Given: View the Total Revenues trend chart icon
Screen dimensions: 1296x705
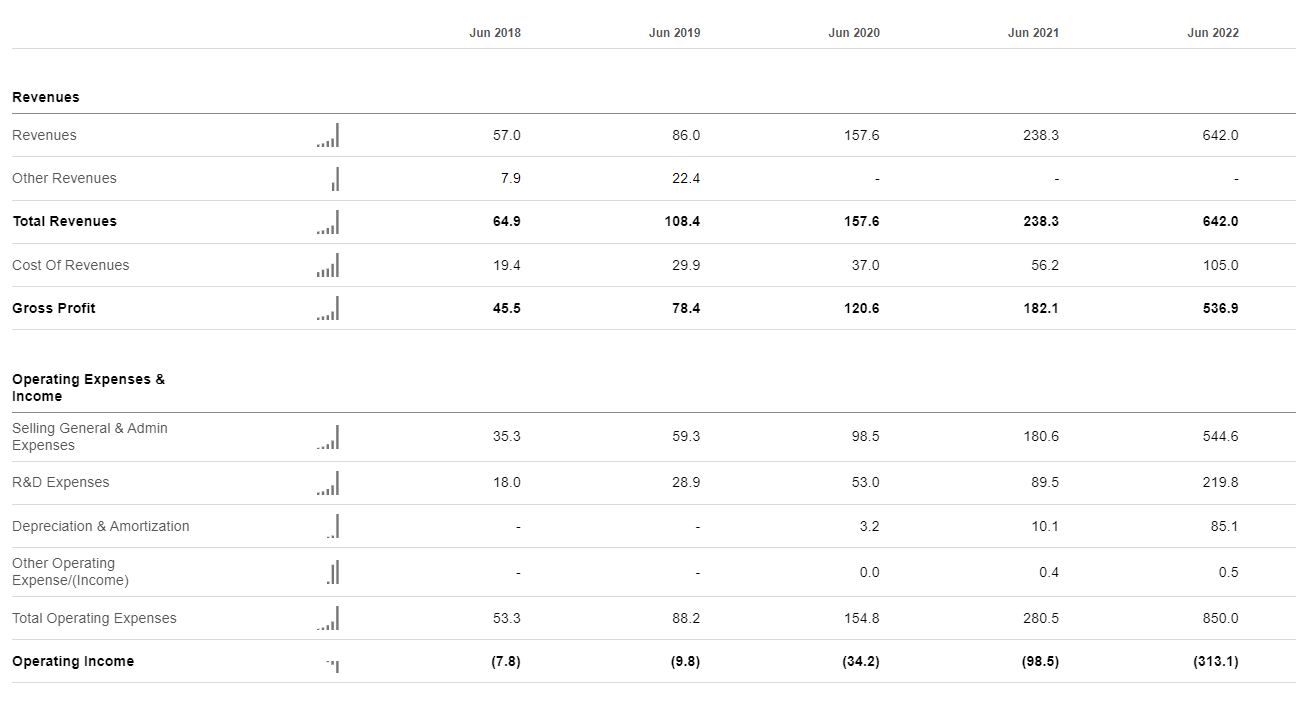Looking at the screenshot, I should pos(328,222).
